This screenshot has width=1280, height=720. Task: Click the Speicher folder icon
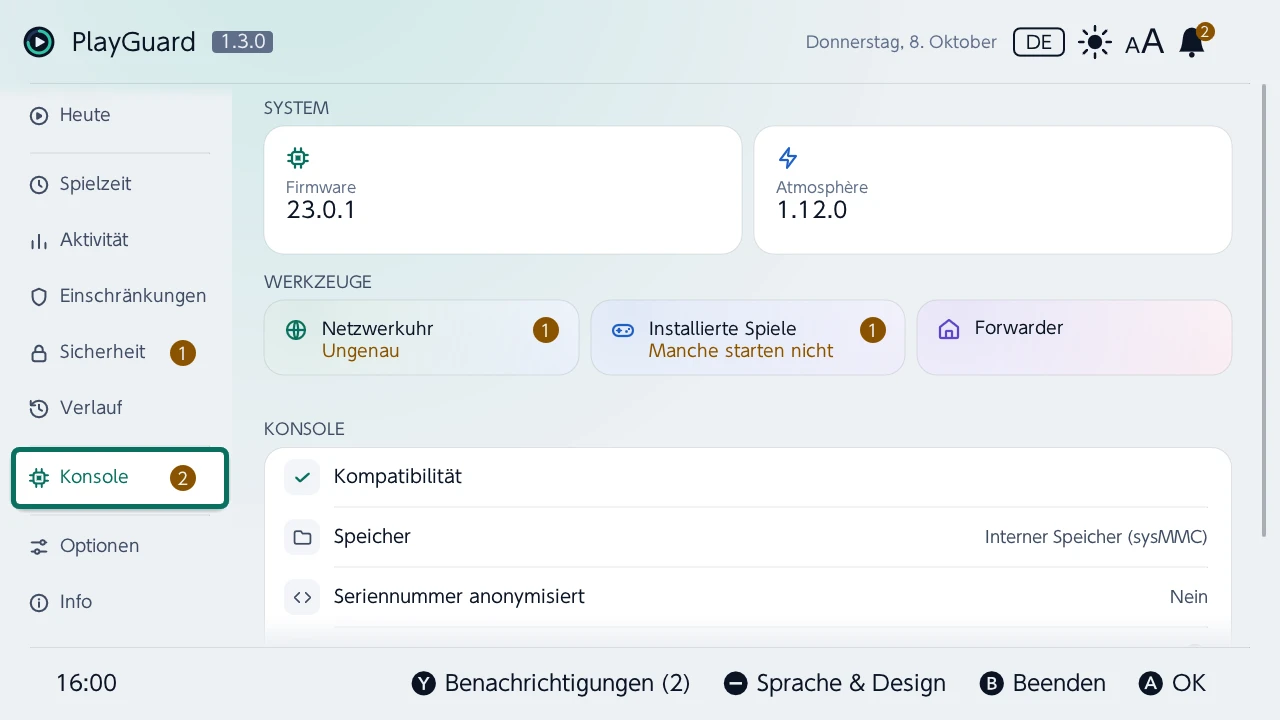[302, 537]
